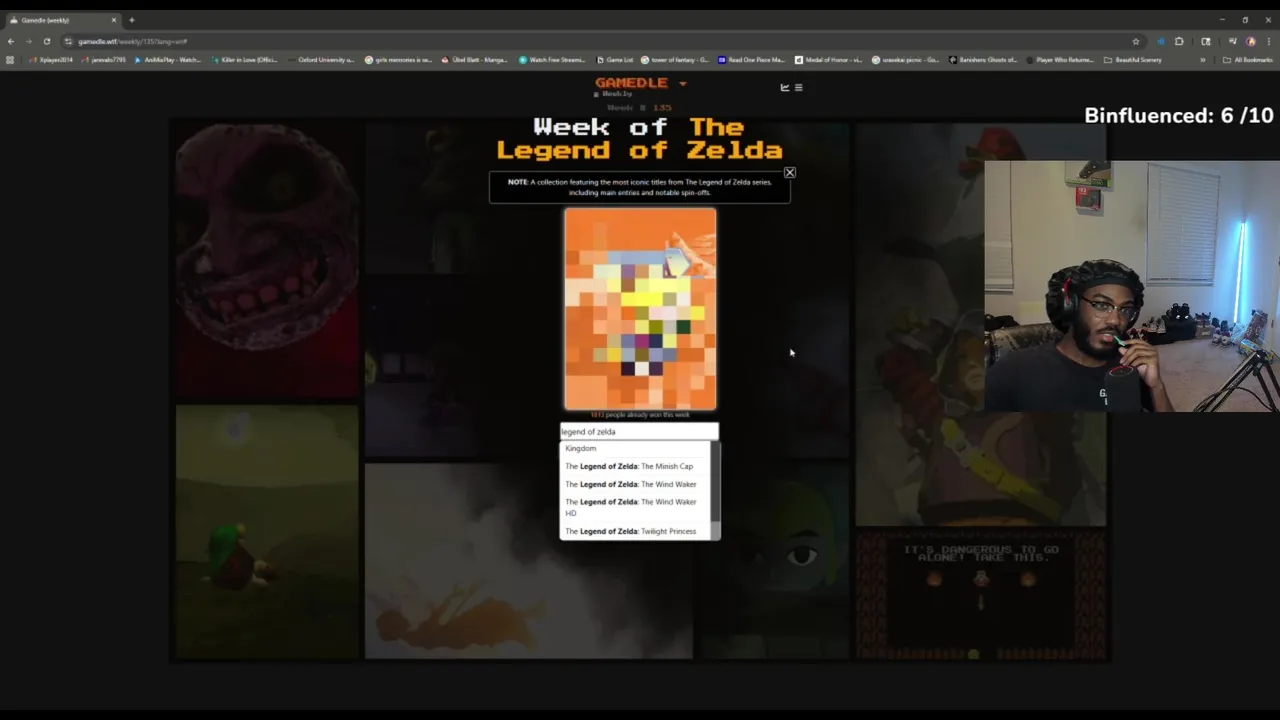Open the site info icon in address bar

pyautogui.click(x=69, y=41)
